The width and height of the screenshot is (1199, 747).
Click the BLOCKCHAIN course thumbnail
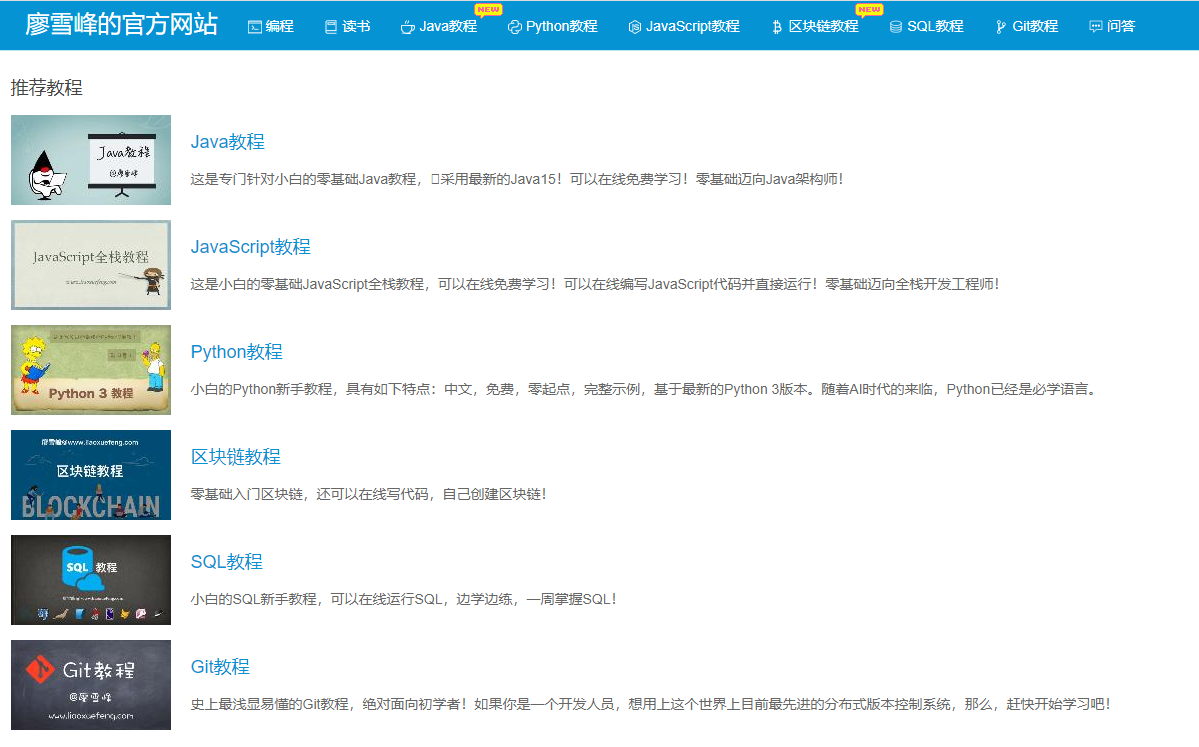coord(90,475)
